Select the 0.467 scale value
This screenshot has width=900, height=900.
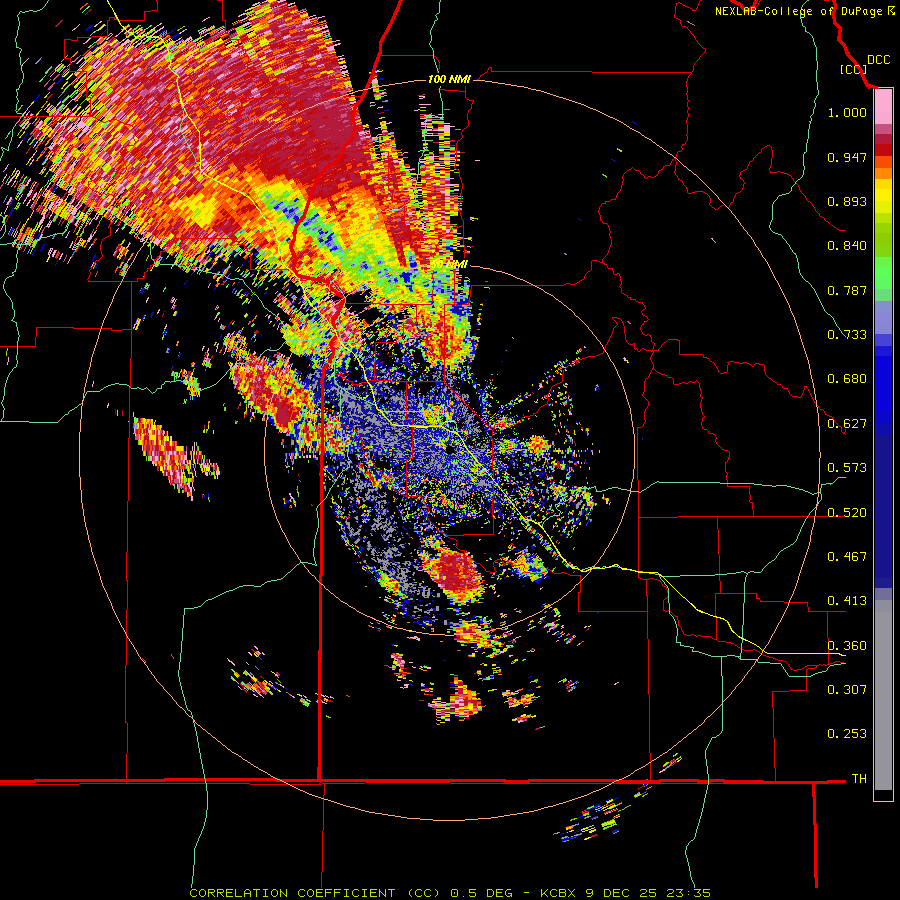[847, 557]
